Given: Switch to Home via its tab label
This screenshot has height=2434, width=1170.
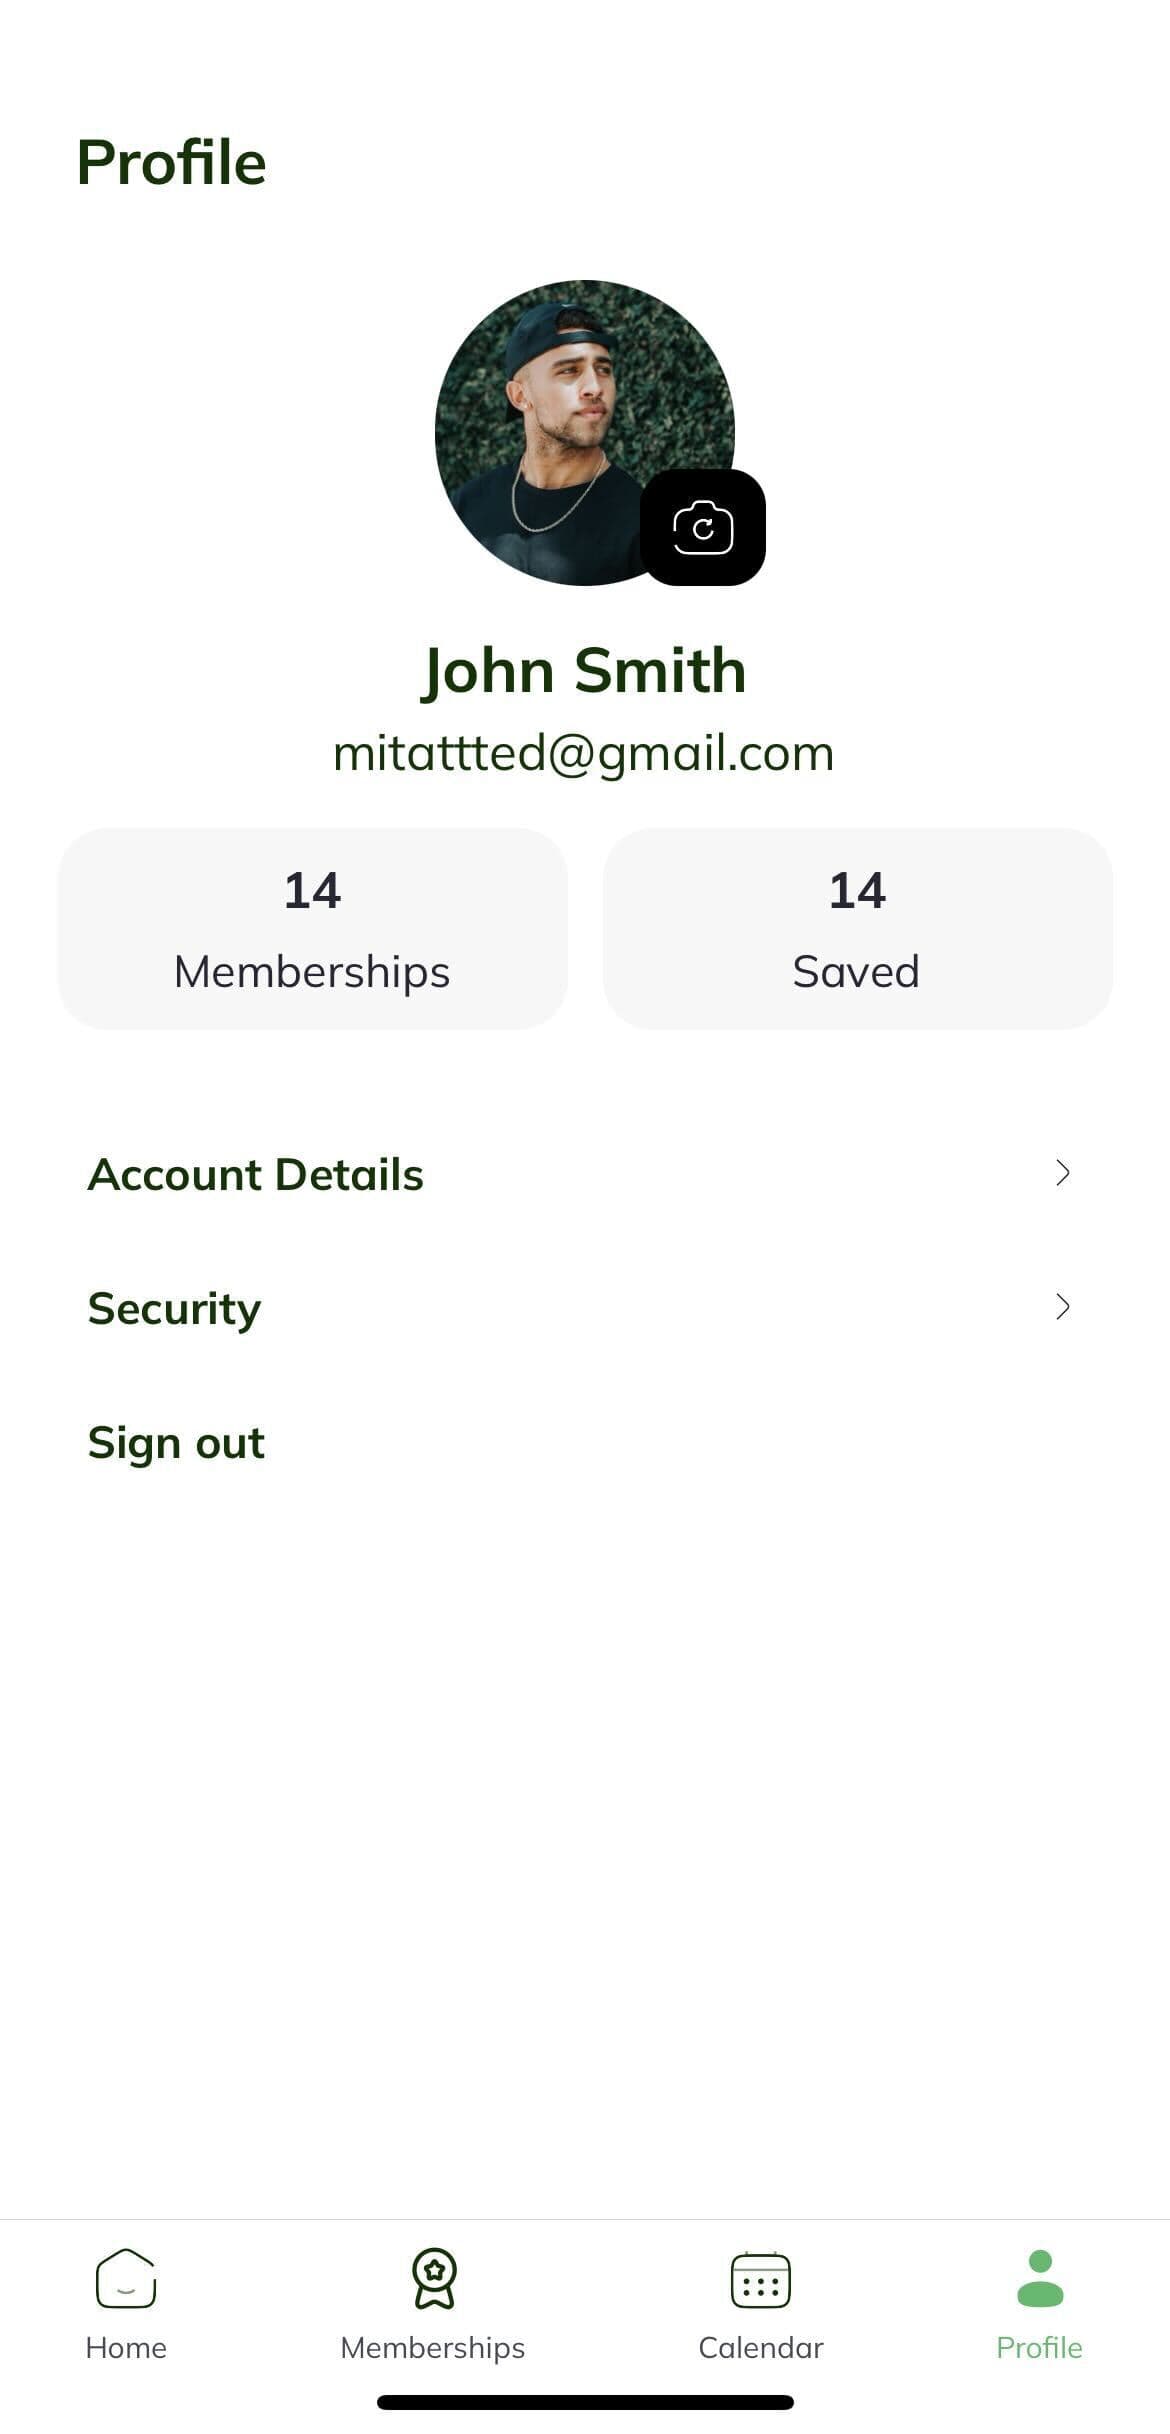Looking at the screenshot, I should point(126,2348).
